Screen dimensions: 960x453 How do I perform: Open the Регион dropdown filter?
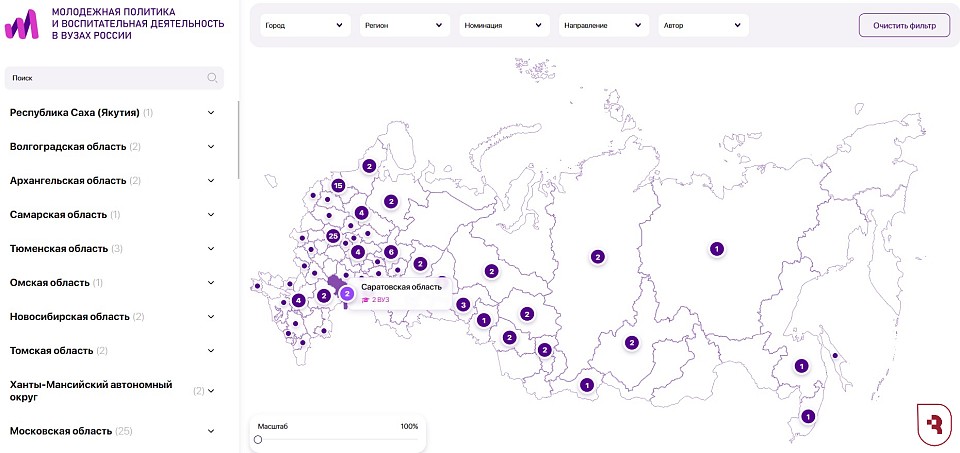coord(405,26)
